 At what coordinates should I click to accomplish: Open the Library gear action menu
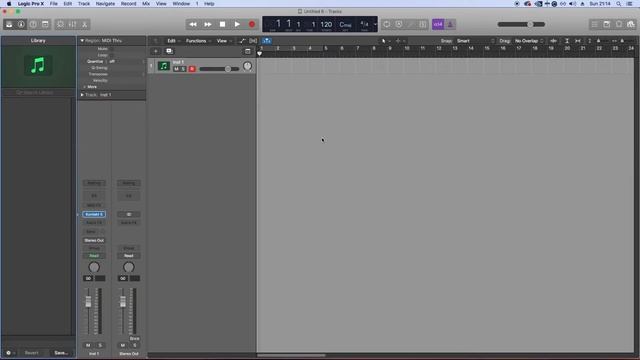click(x=10, y=353)
